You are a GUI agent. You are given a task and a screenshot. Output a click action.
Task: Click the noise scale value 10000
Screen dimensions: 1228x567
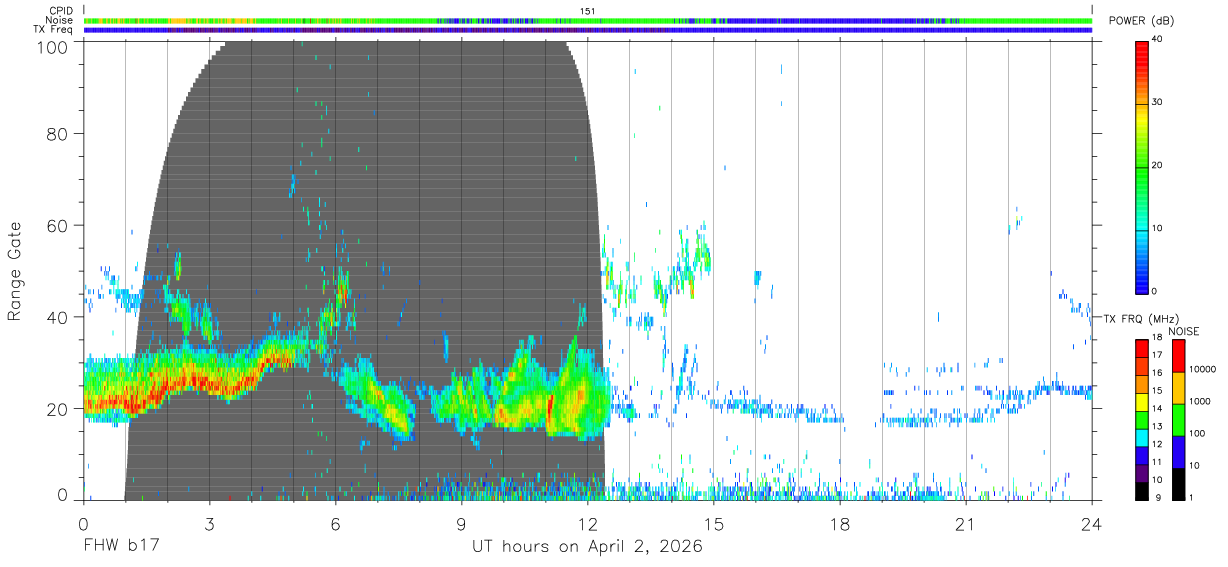[1204, 369]
